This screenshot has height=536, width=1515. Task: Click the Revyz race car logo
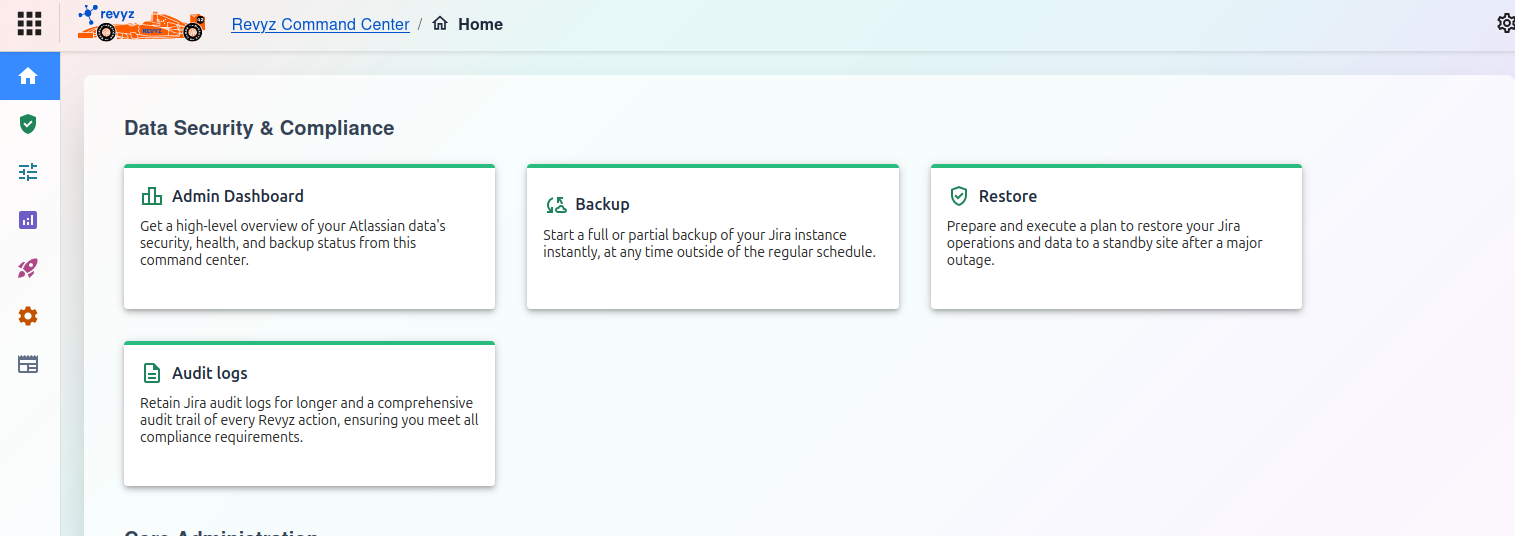[x=141, y=24]
